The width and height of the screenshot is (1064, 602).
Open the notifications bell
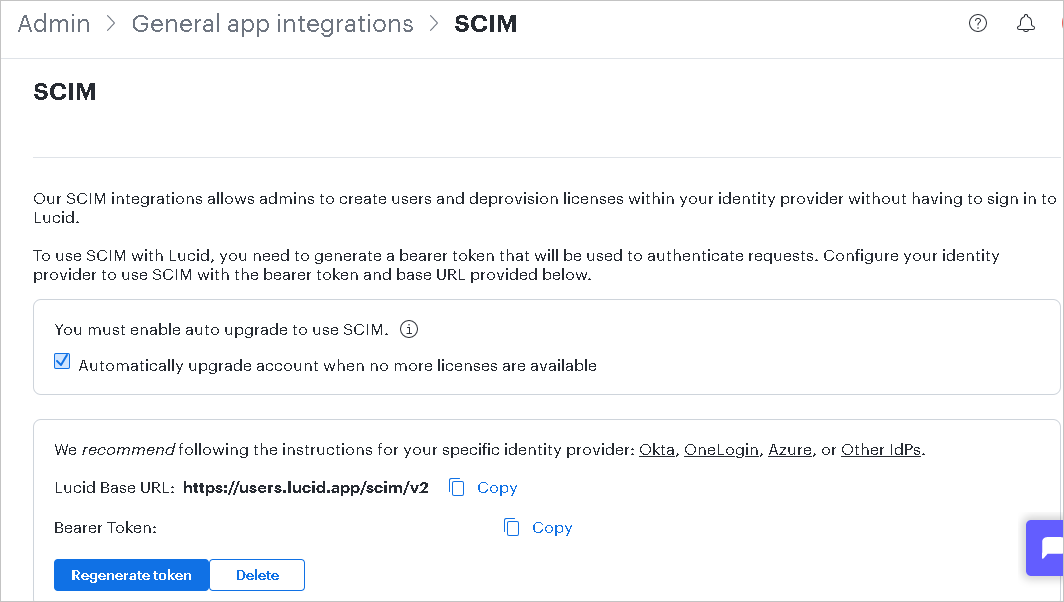[x=1025, y=24]
